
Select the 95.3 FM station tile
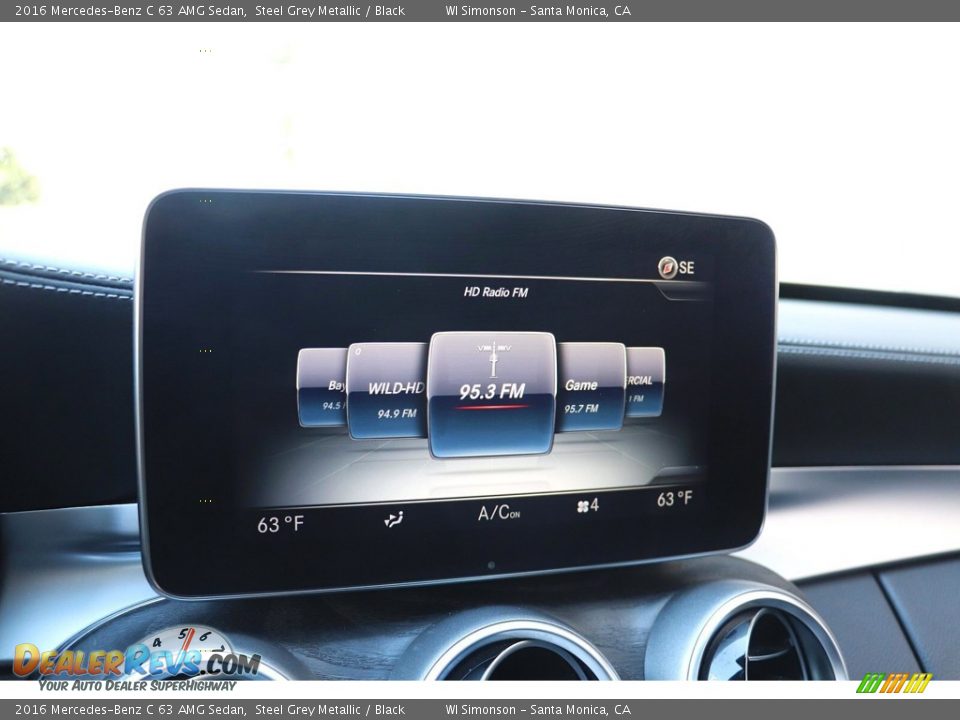[492, 394]
